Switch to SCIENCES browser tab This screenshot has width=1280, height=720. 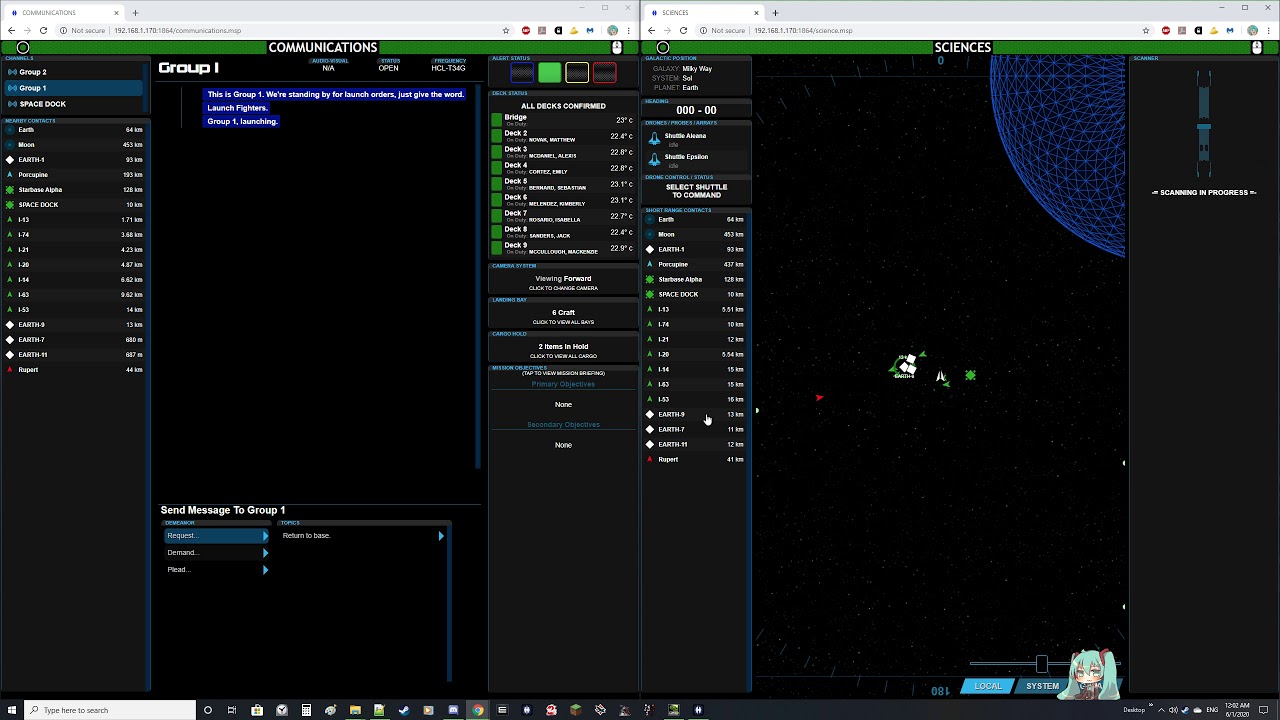click(x=702, y=13)
